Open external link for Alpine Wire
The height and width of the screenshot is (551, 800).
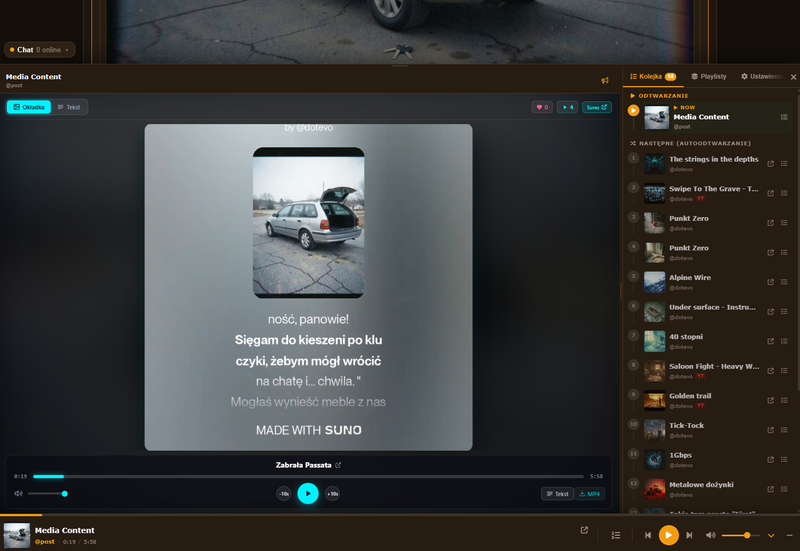coord(770,282)
